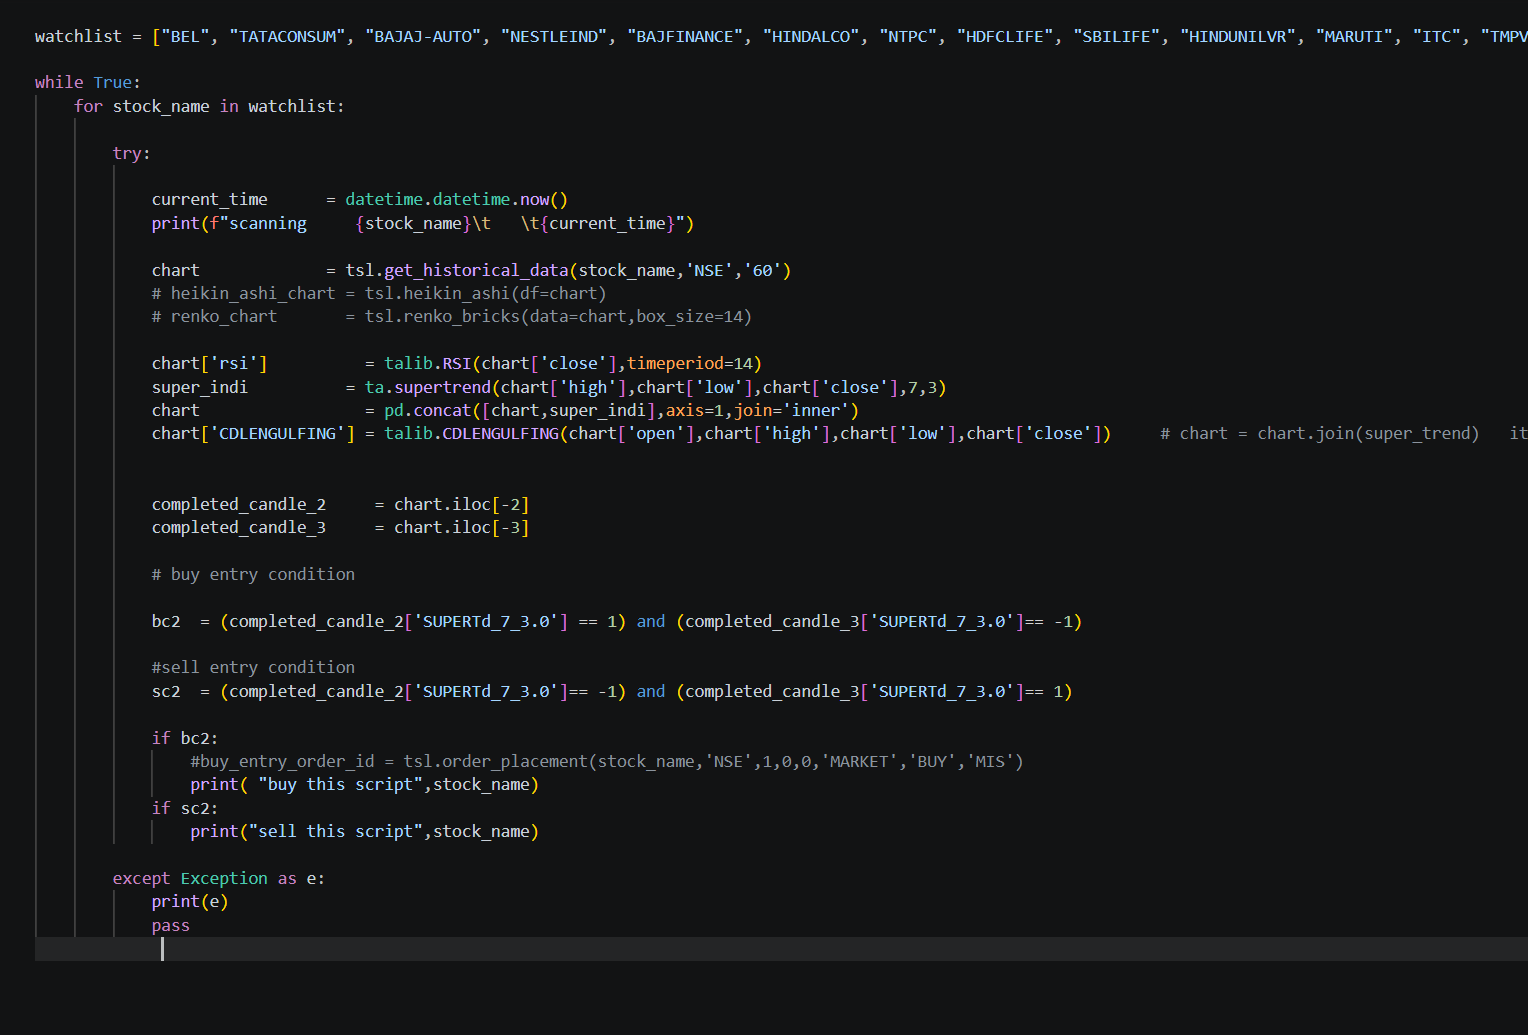
Task: Click the "if bc2:" statement
Action: (x=185, y=739)
